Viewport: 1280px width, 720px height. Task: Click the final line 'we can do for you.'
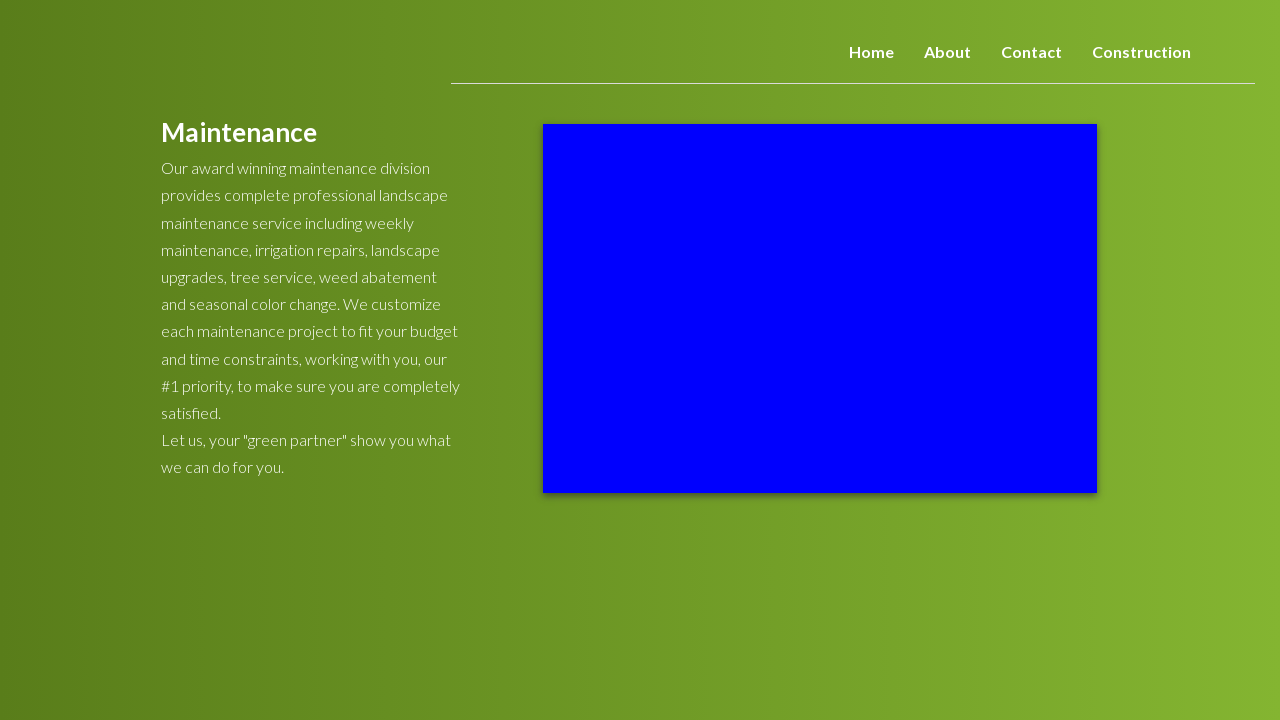tap(222, 467)
